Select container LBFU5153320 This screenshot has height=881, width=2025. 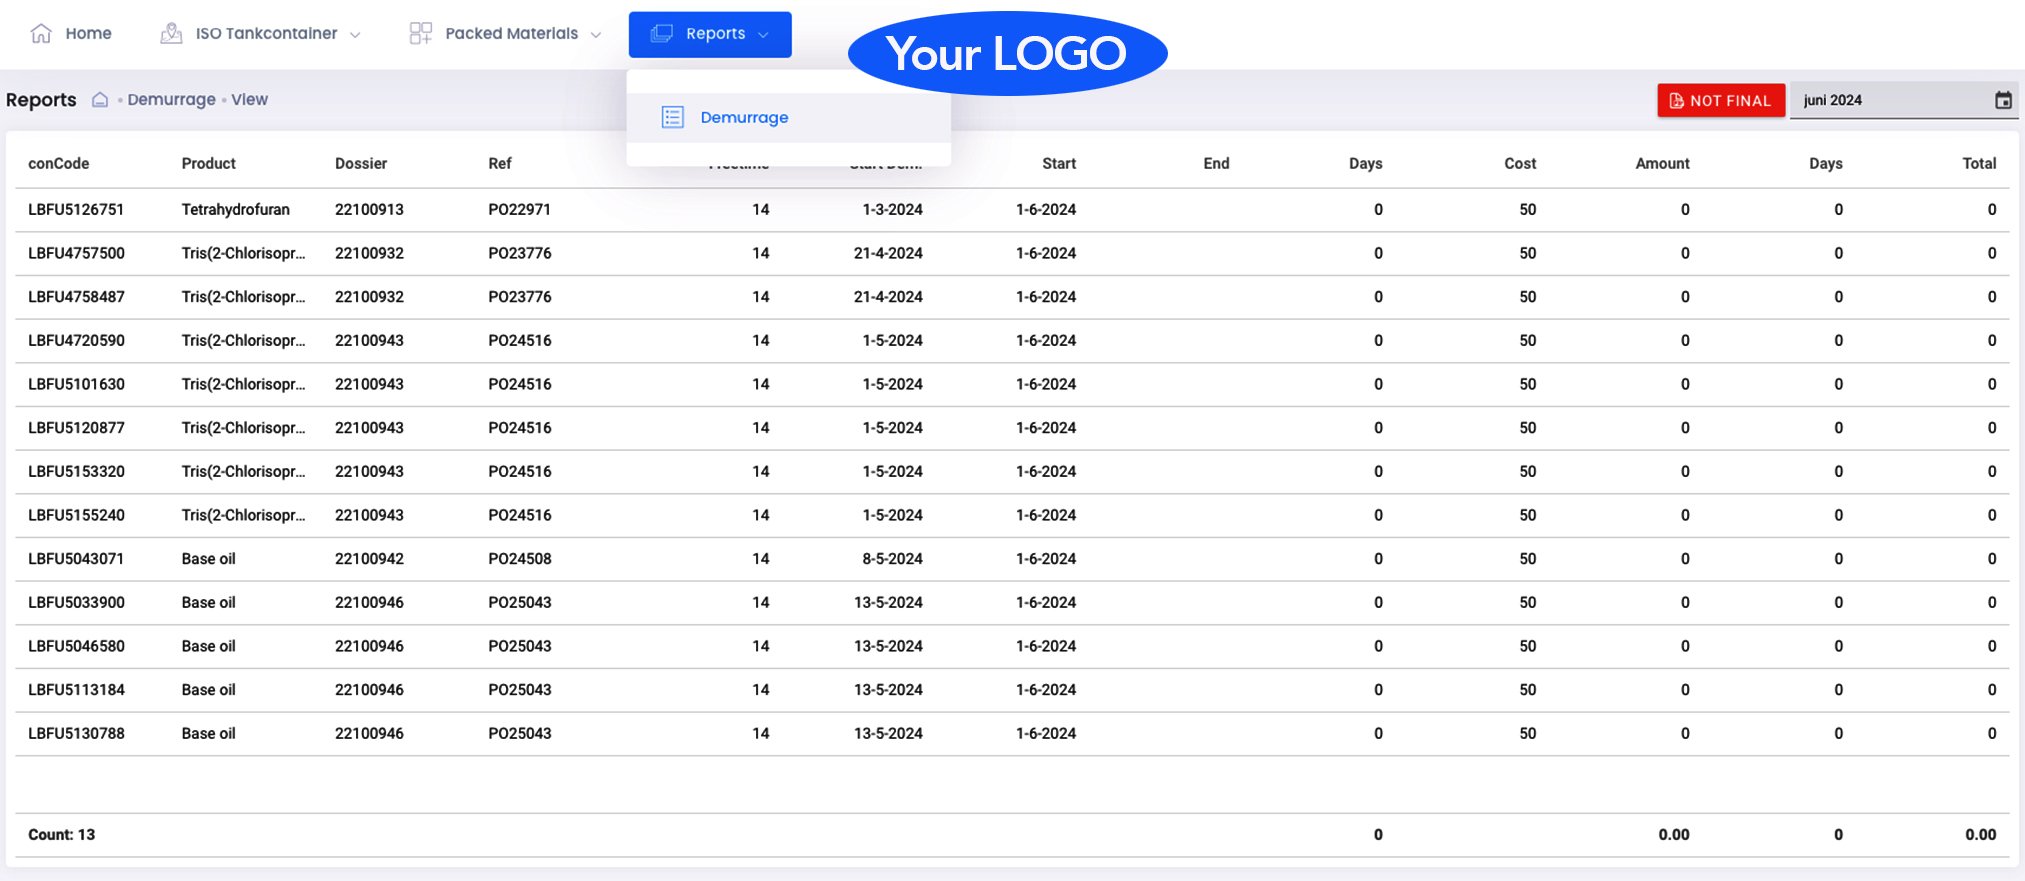pos(76,471)
